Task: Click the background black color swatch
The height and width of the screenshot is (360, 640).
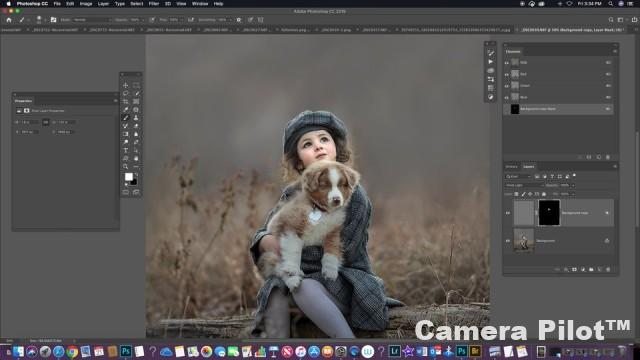Action: pos(134,182)
